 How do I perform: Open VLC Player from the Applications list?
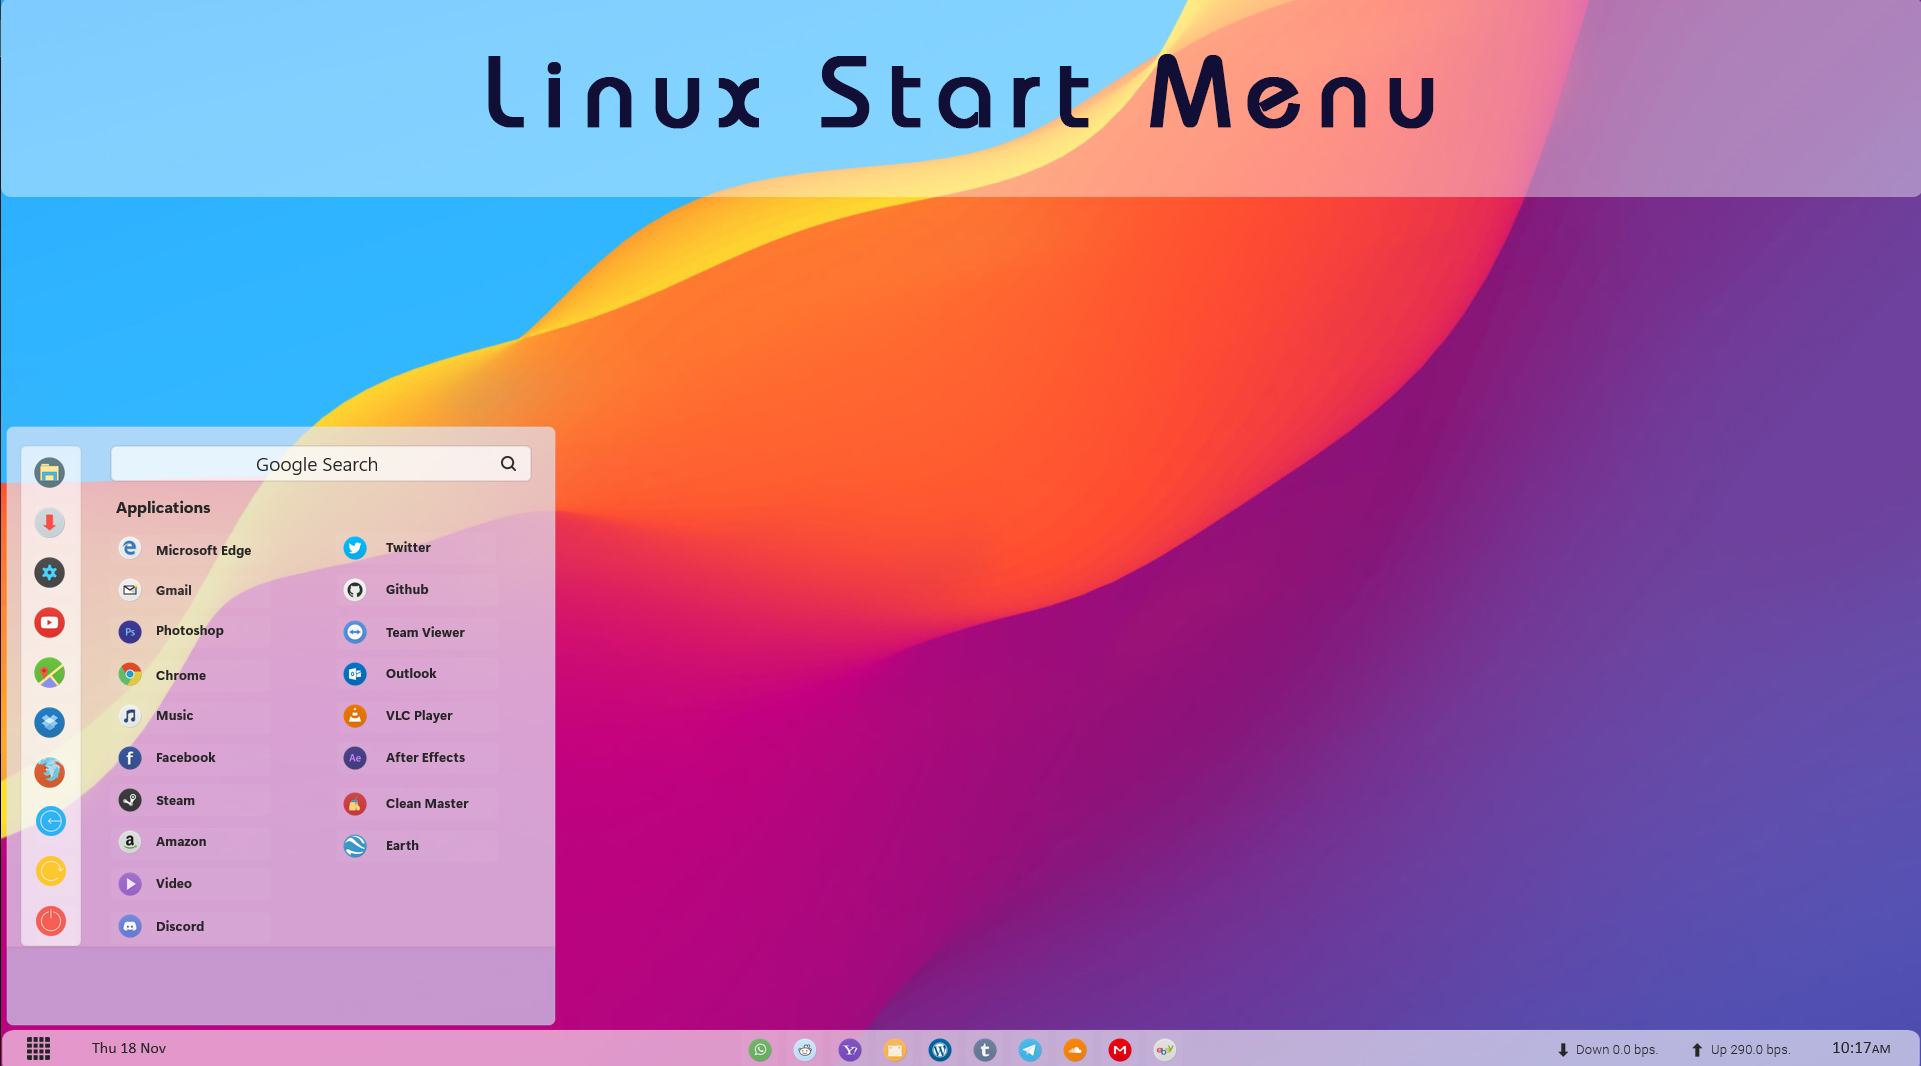[x=420, y=715]
